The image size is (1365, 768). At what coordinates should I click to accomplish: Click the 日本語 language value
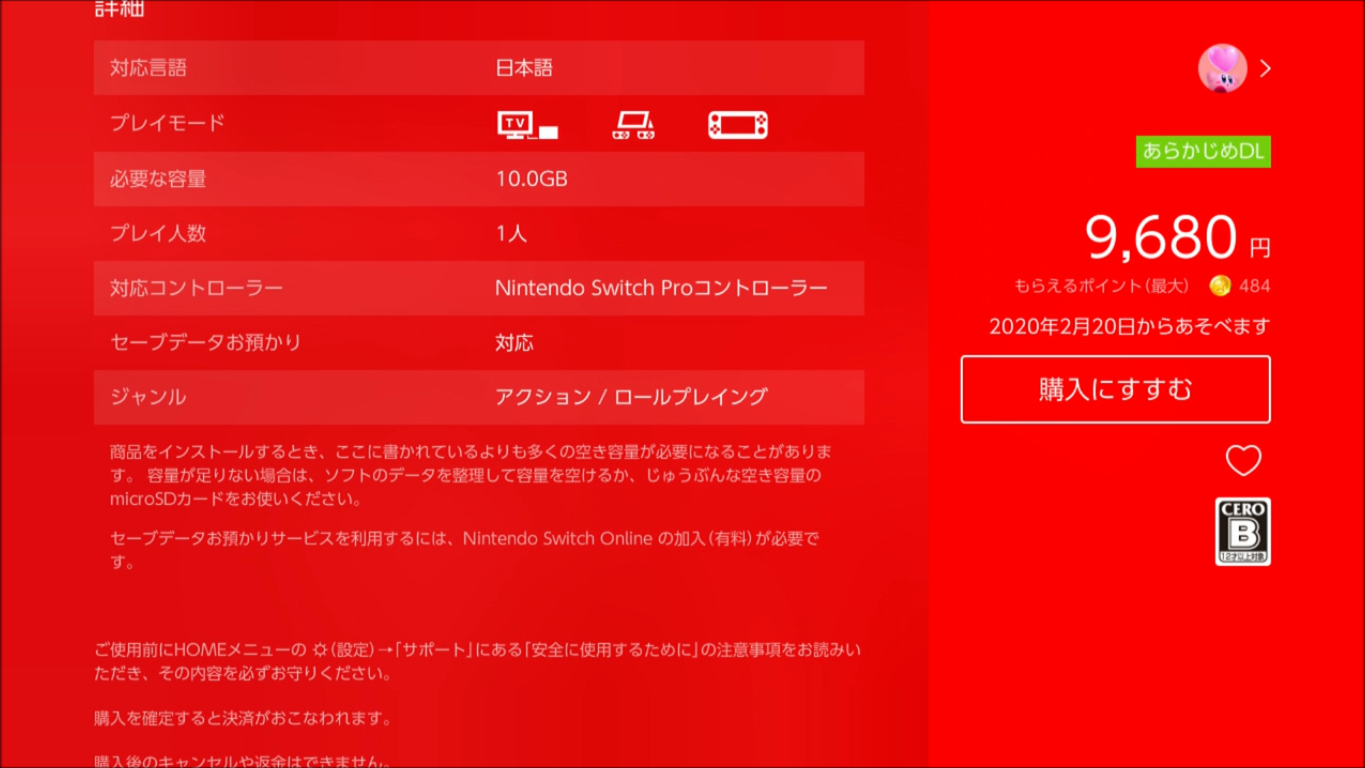pos(524,68)
